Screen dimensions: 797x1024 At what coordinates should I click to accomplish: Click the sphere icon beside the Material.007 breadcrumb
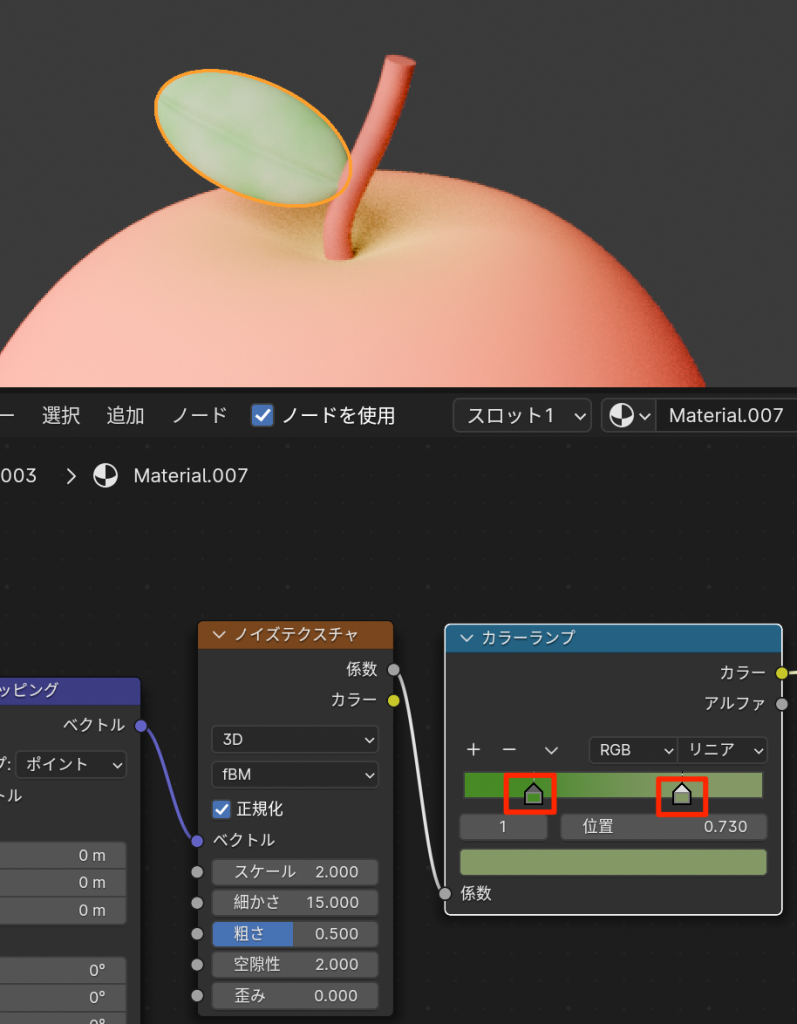(x=105, y=476)
